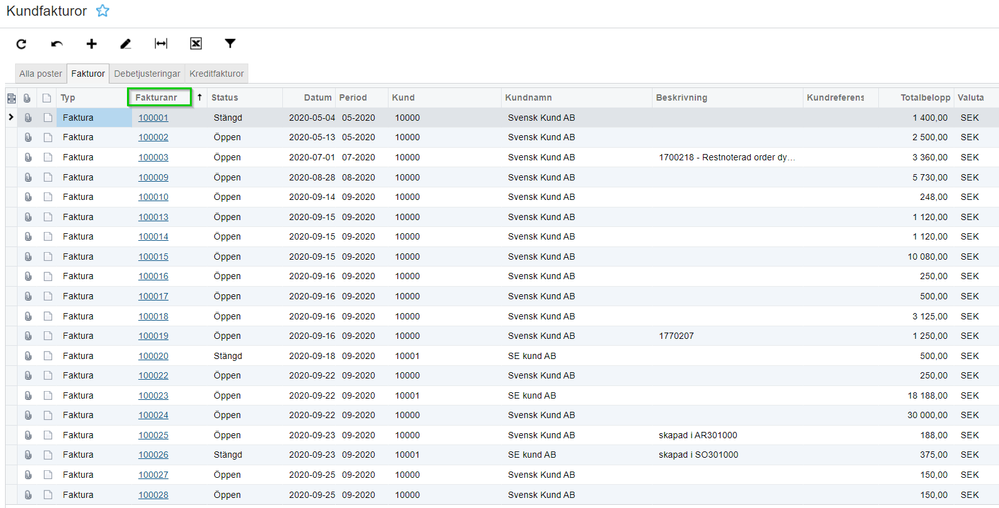Click the pencil edit icon

pyautogui.click(x=126, y=44)
